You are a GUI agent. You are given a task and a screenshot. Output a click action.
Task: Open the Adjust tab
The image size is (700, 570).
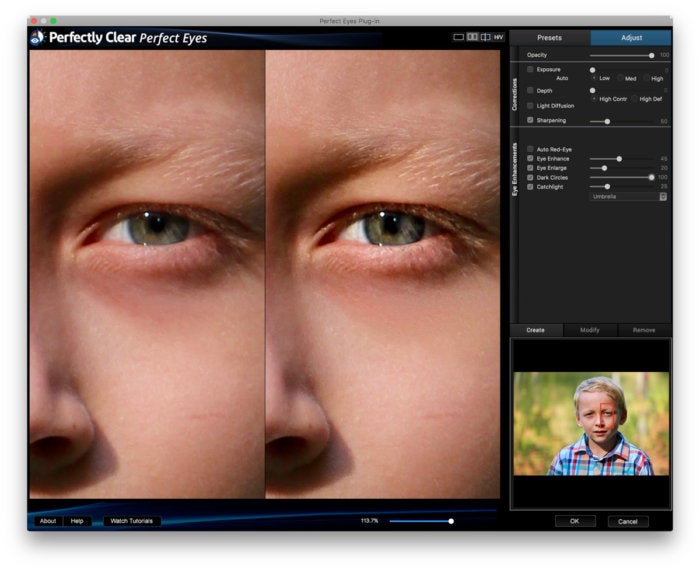click(631, 38)
